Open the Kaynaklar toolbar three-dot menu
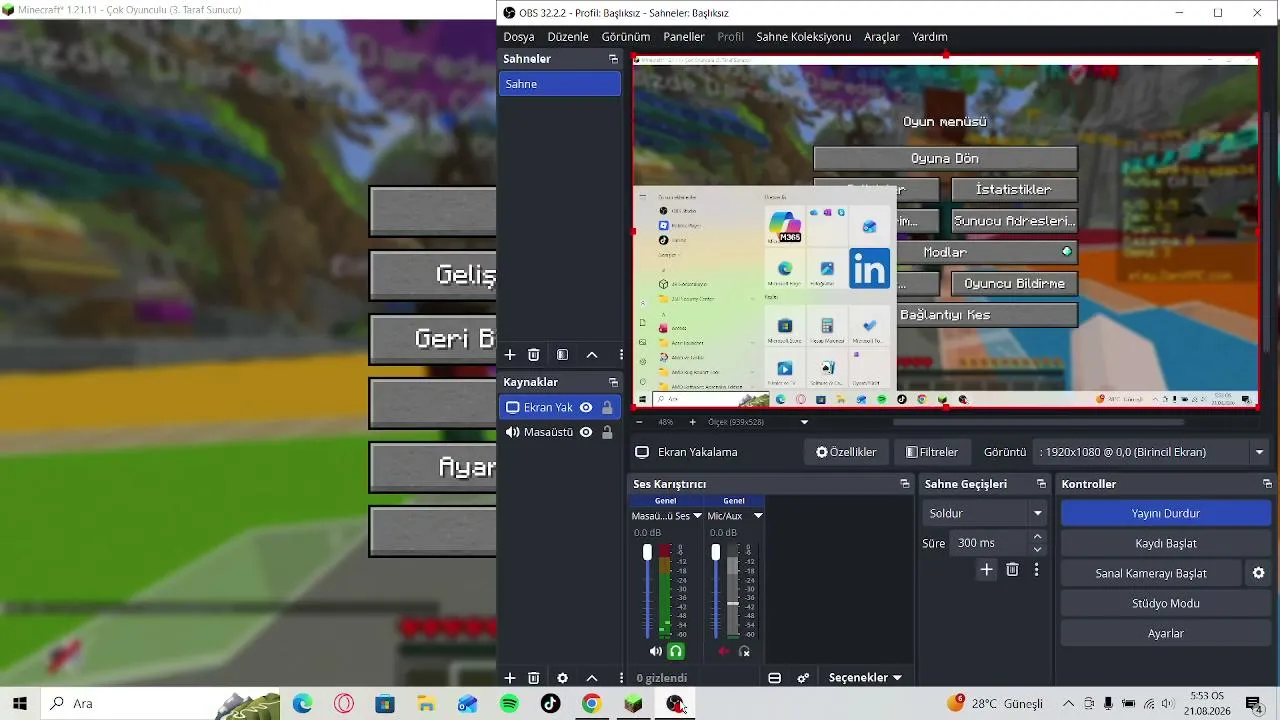Screen dimensions: 1280x720 click(x=621, y=678)
